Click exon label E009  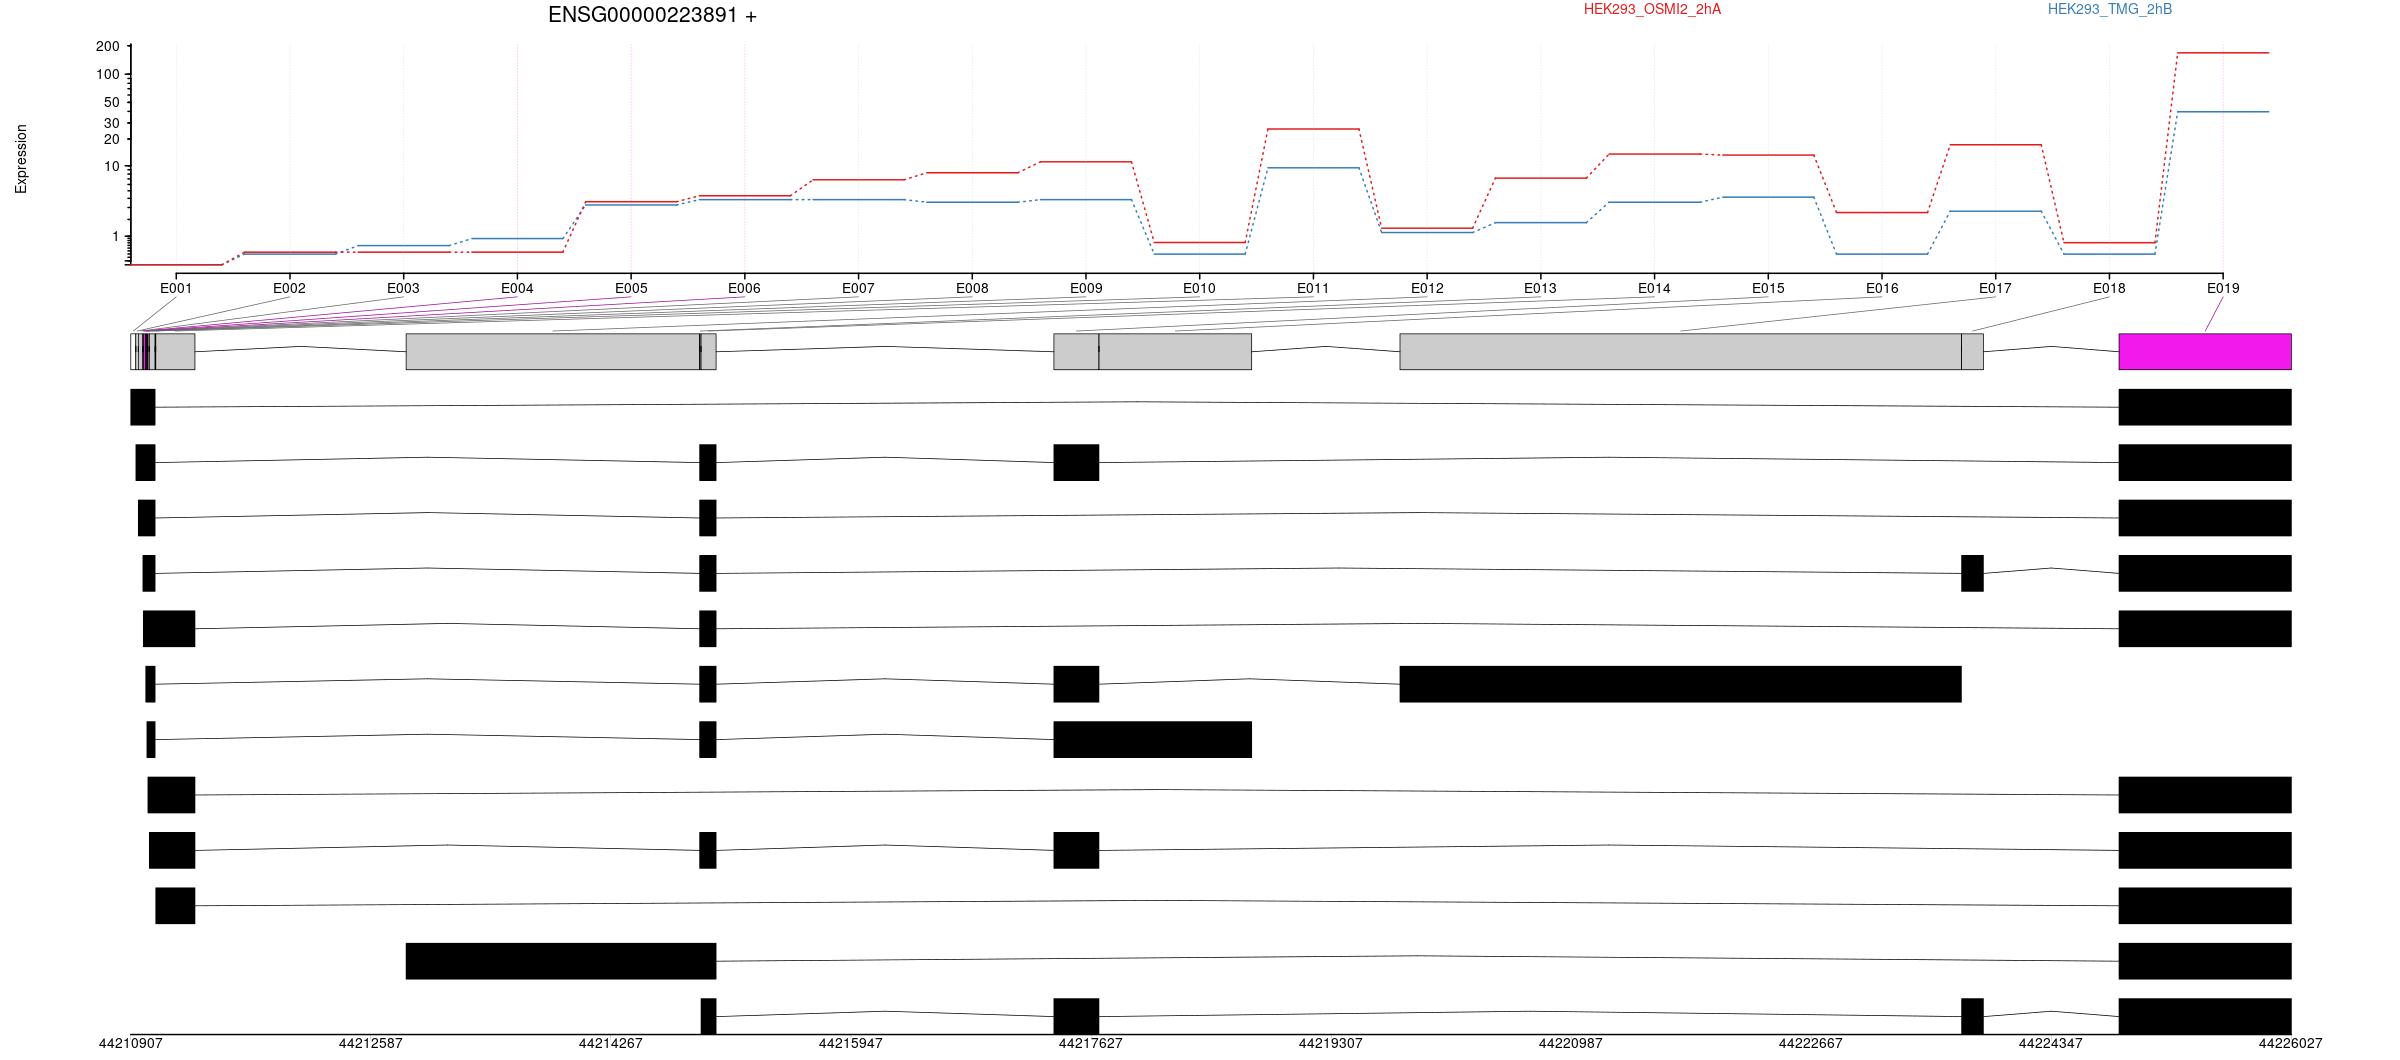point(1086,288)
